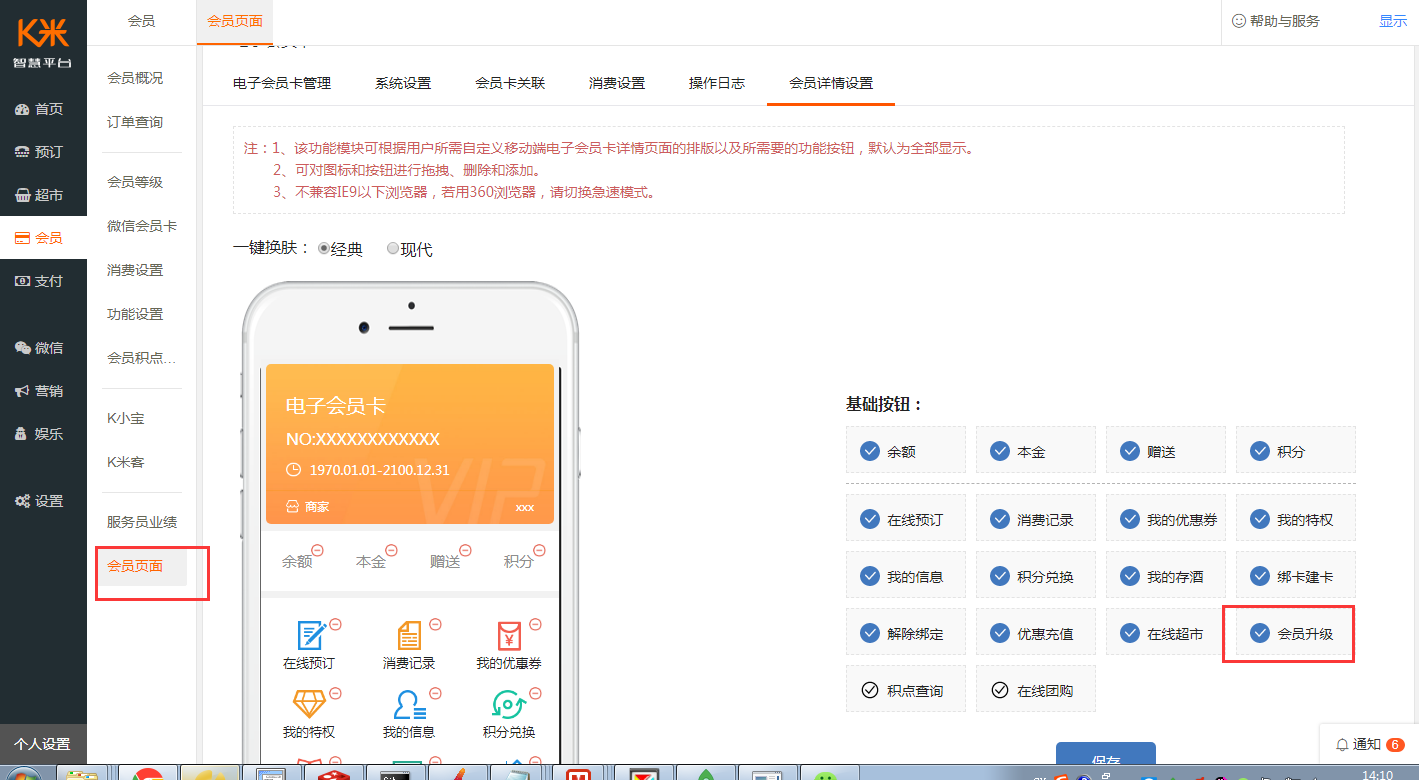Viewport: 1419px width, 780px height.
Task: Remove 余额 from phone preview using minus icon
Action: [317, 550]
